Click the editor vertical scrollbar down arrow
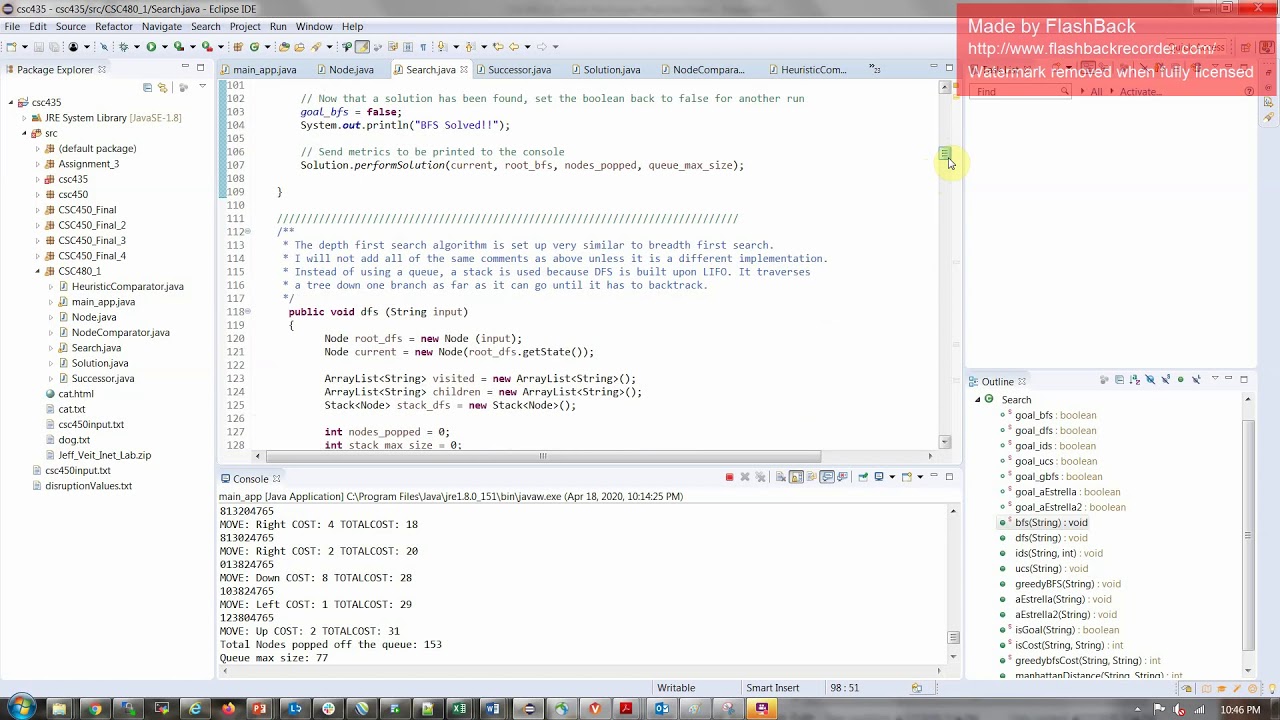This screenshot has height=720, width=1280. click(x=945, y=442)
